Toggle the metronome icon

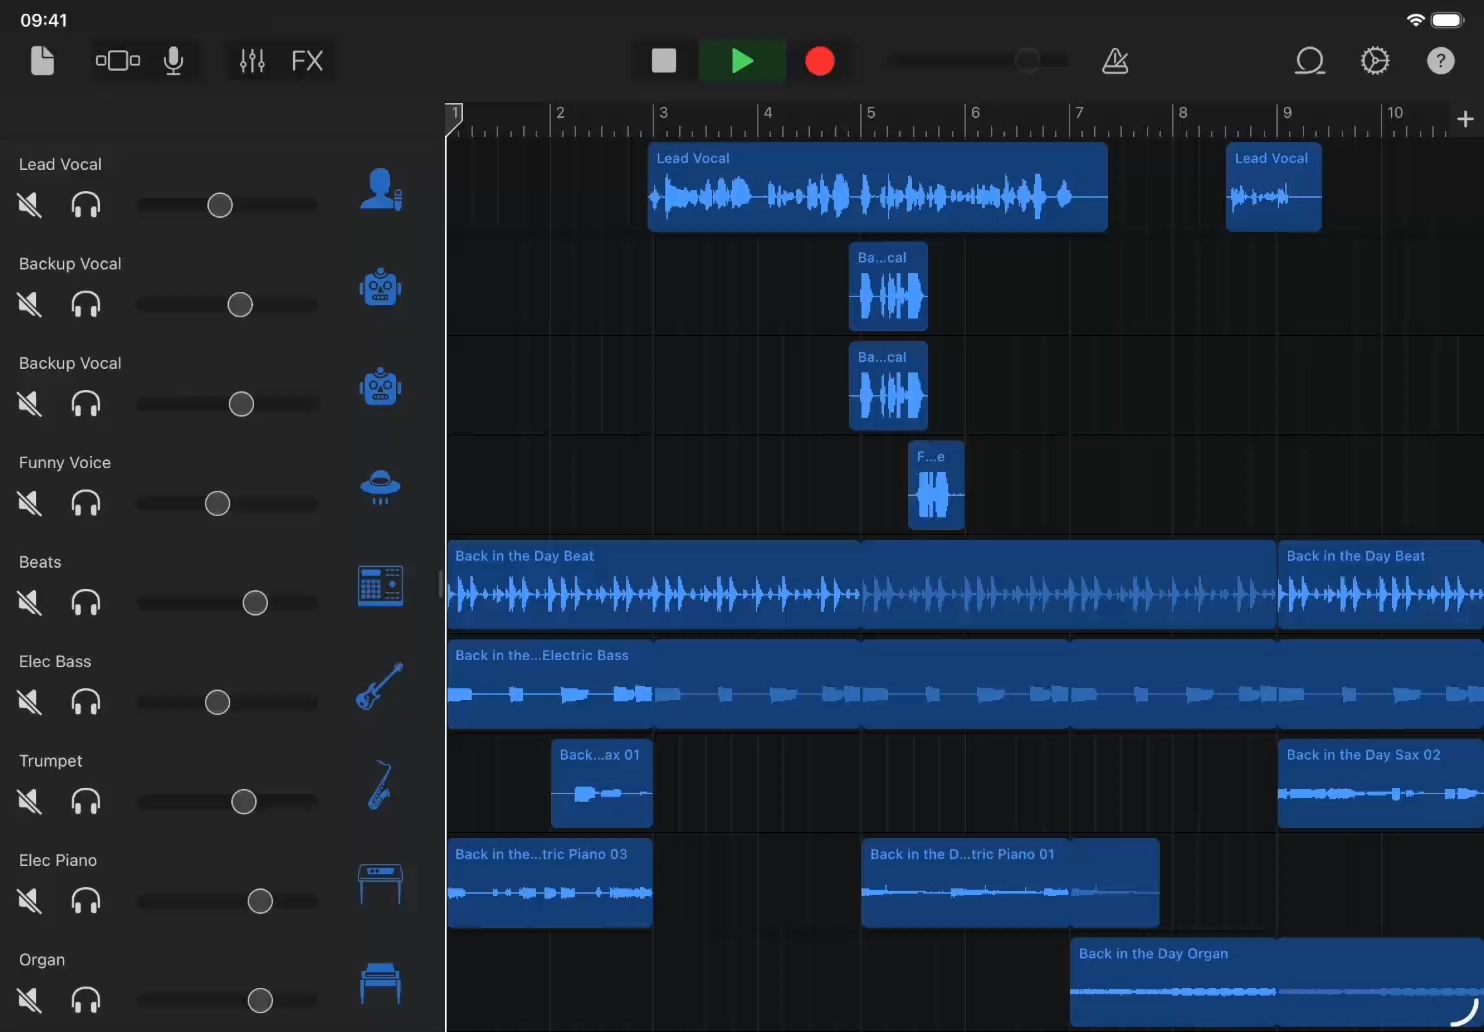[x=1115, y=61]
